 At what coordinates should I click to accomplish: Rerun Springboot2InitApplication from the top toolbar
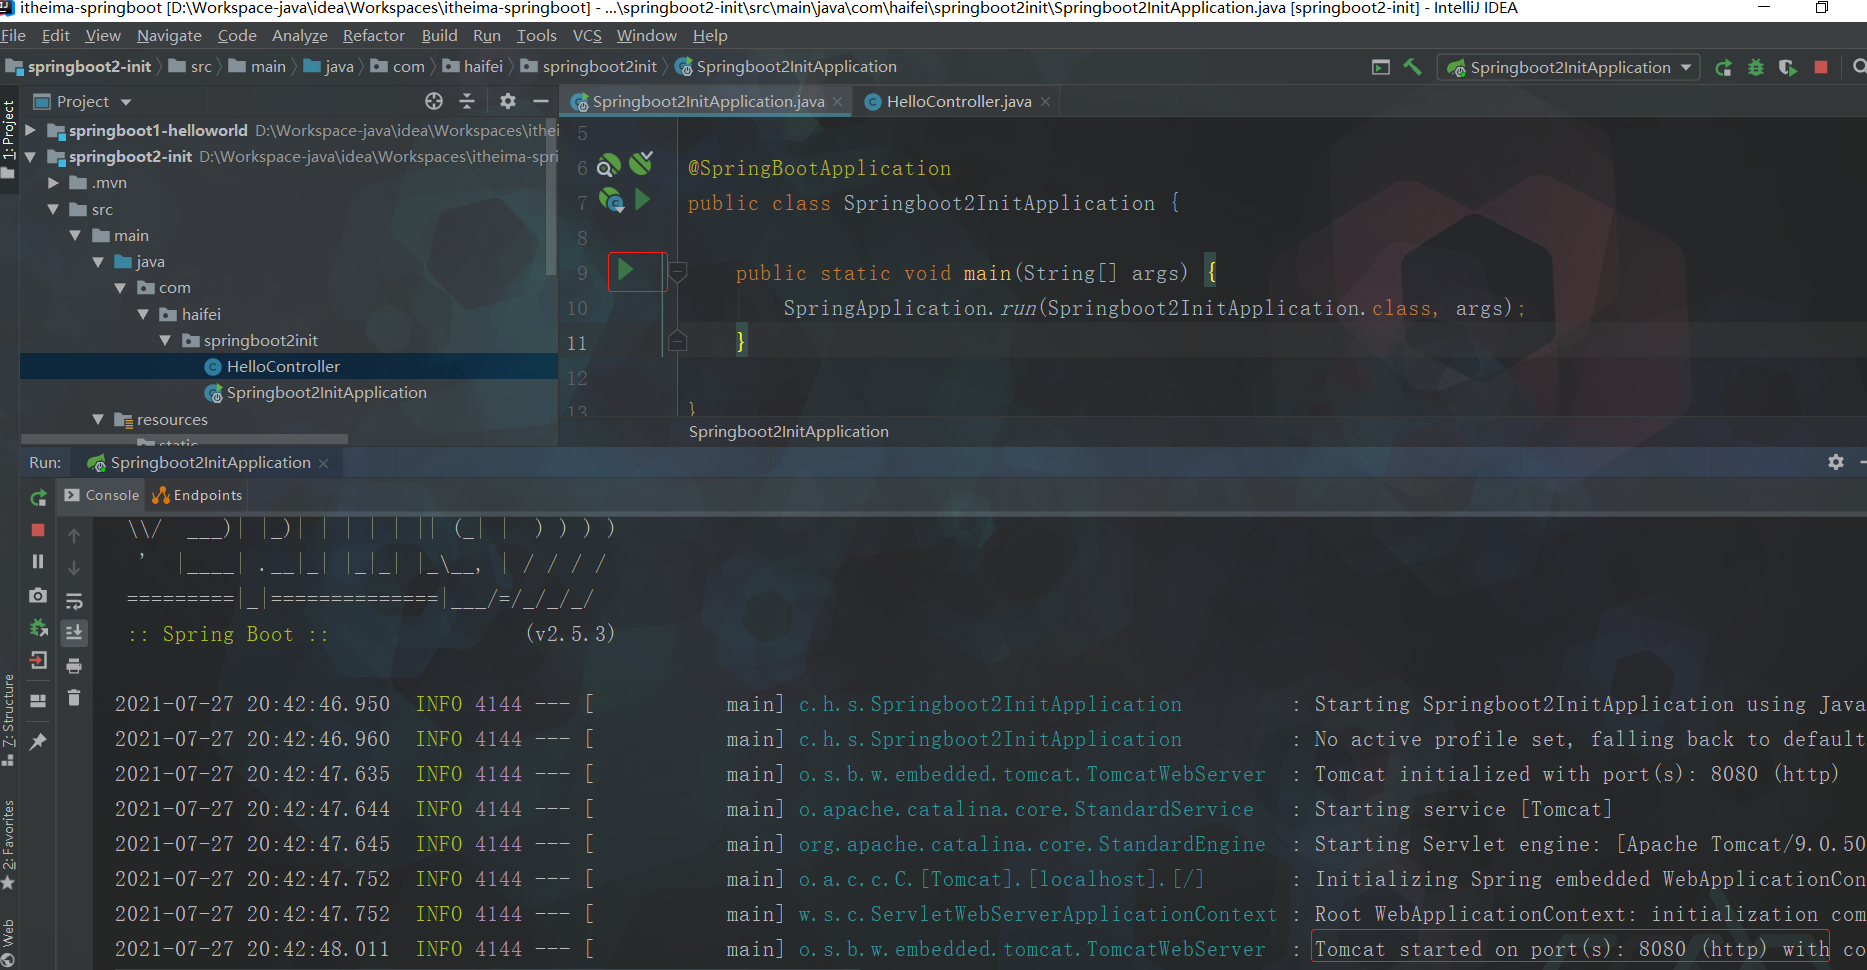1723,68
